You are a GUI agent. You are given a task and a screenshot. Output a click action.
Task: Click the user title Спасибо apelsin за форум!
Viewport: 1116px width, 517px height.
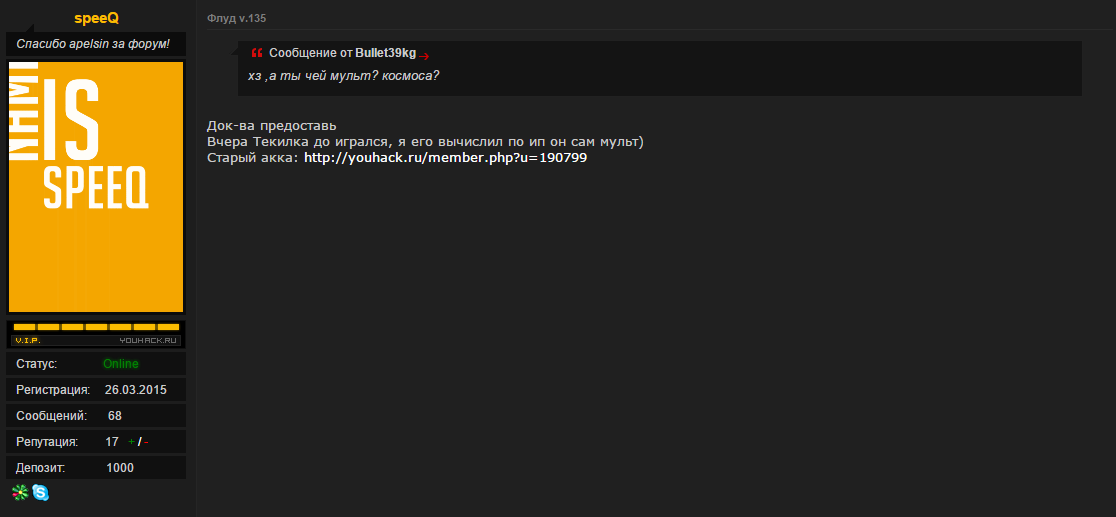(93, 44)
